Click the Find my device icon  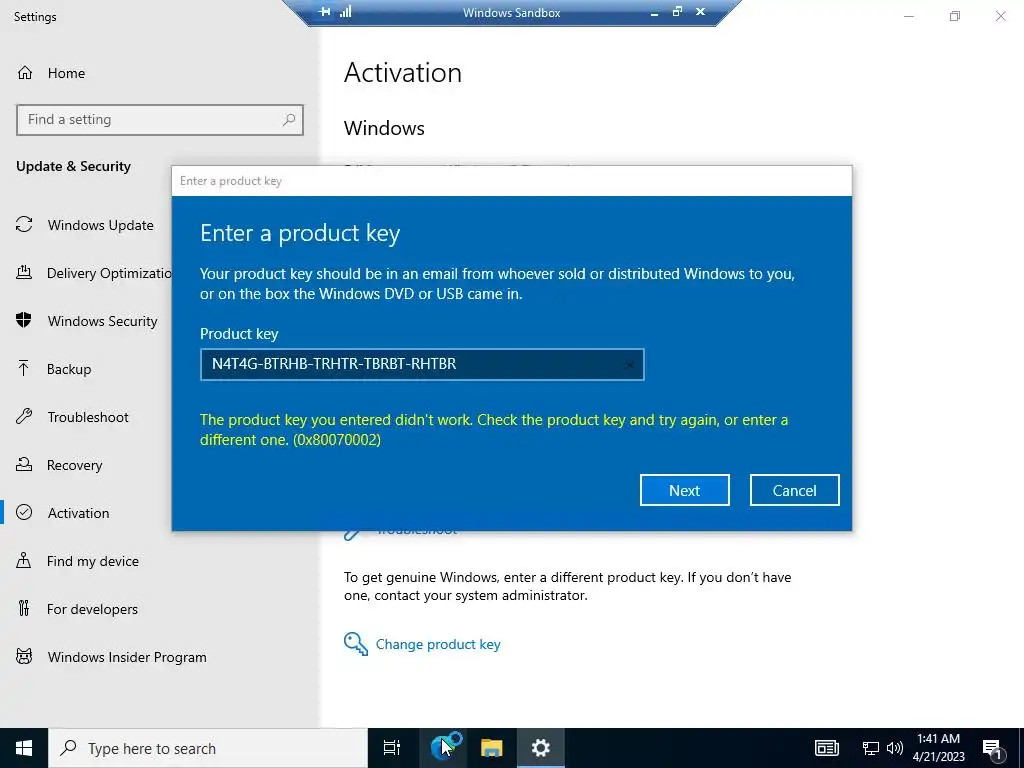pyautogui.click(x=24, y=560)
